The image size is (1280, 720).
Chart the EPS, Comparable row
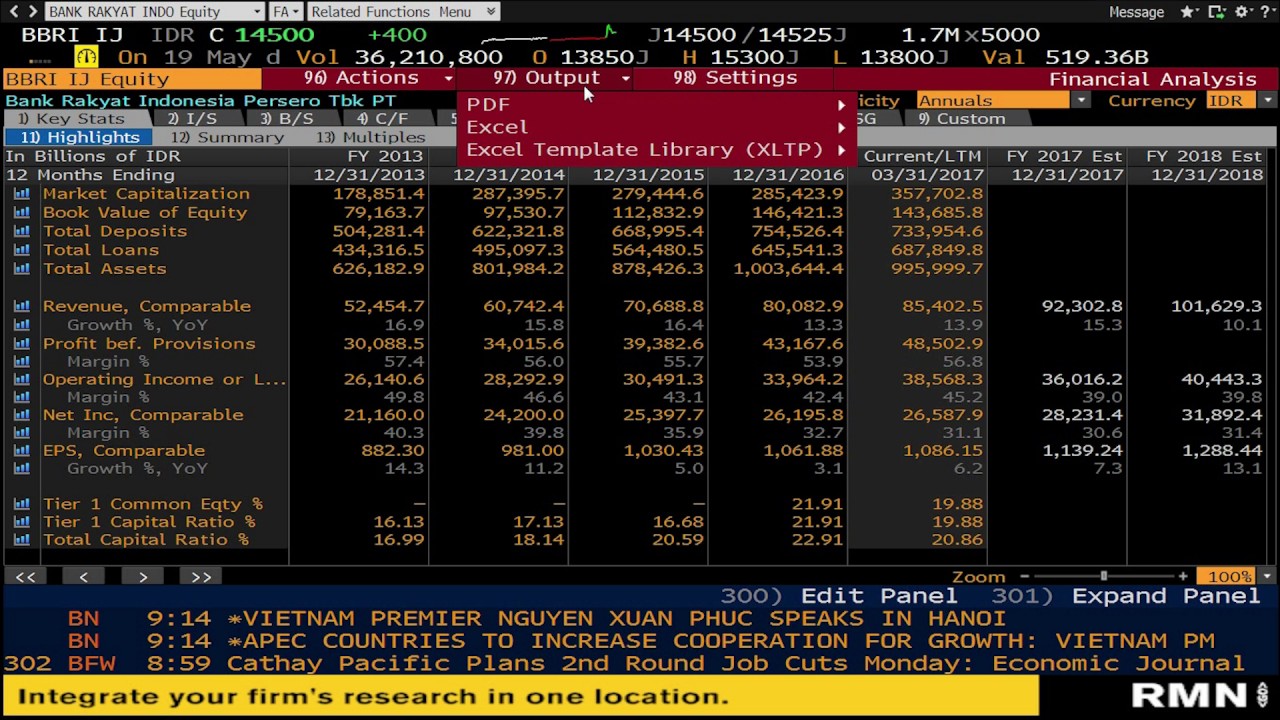tap(21, 450)
